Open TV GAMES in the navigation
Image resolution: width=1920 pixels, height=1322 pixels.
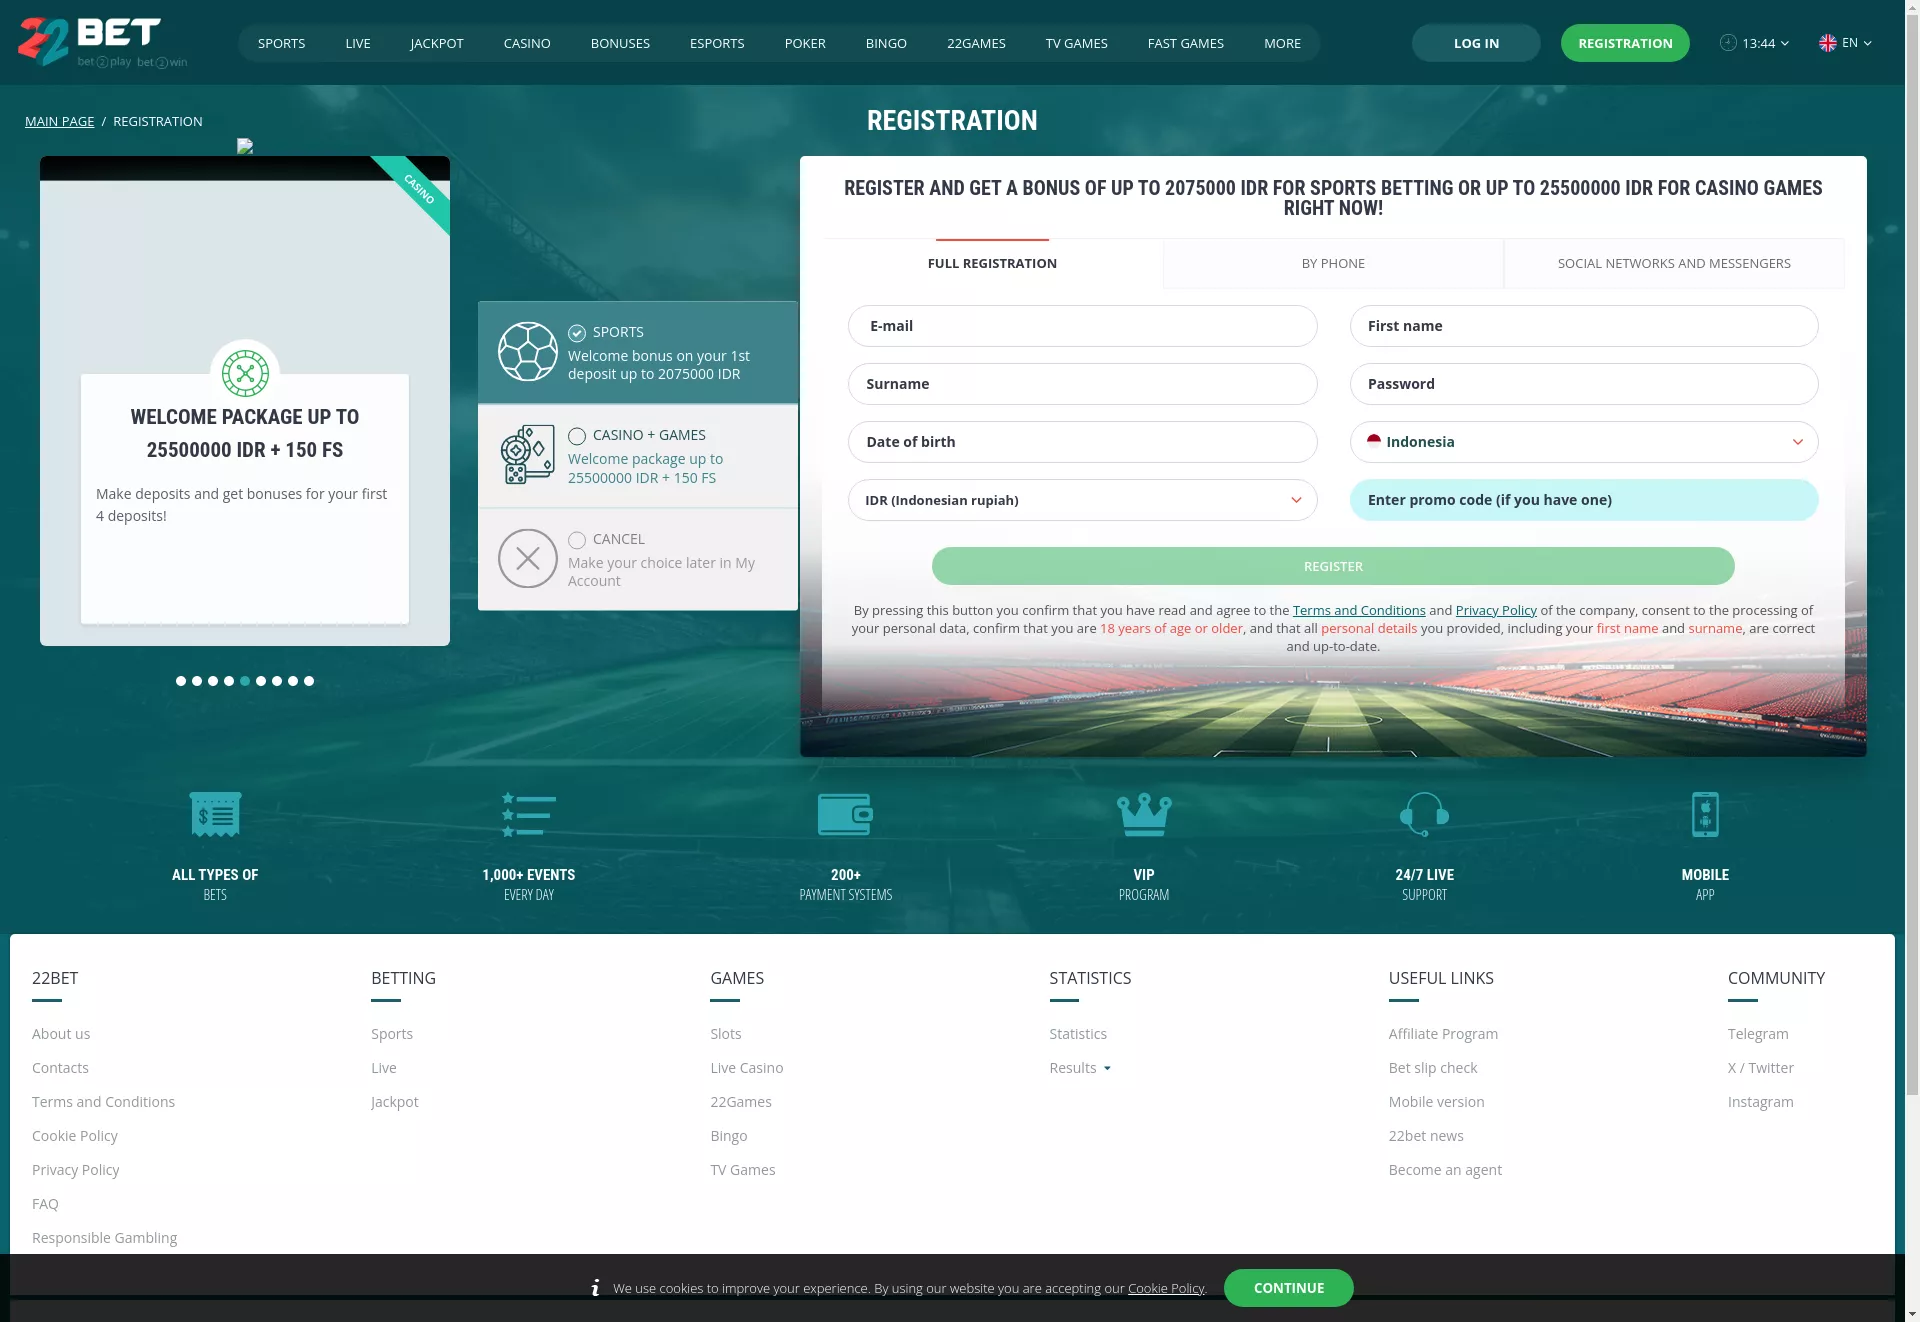1077,43
